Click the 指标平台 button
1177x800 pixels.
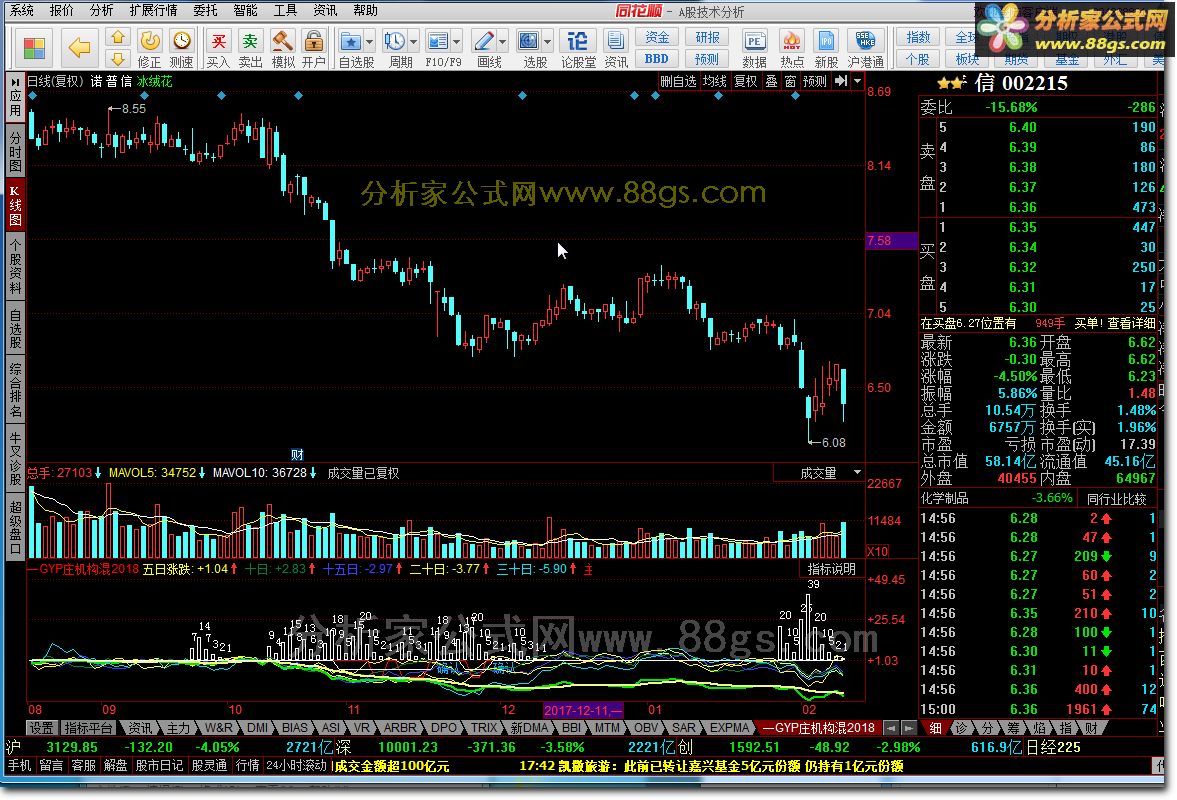pyautogui.click(x=89, y=727)
